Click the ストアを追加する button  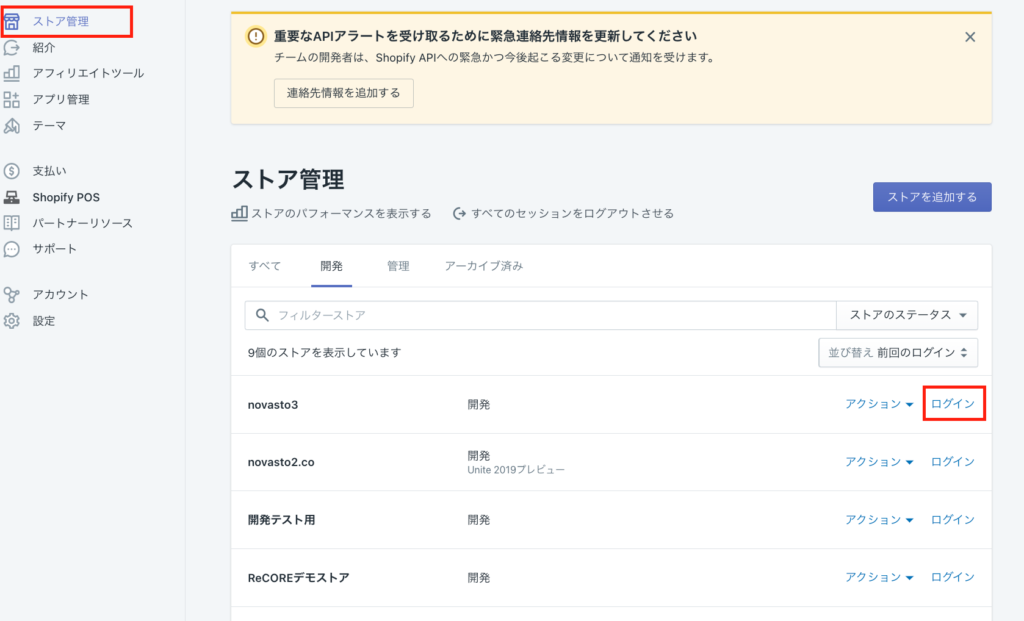(x=931, y=197)
